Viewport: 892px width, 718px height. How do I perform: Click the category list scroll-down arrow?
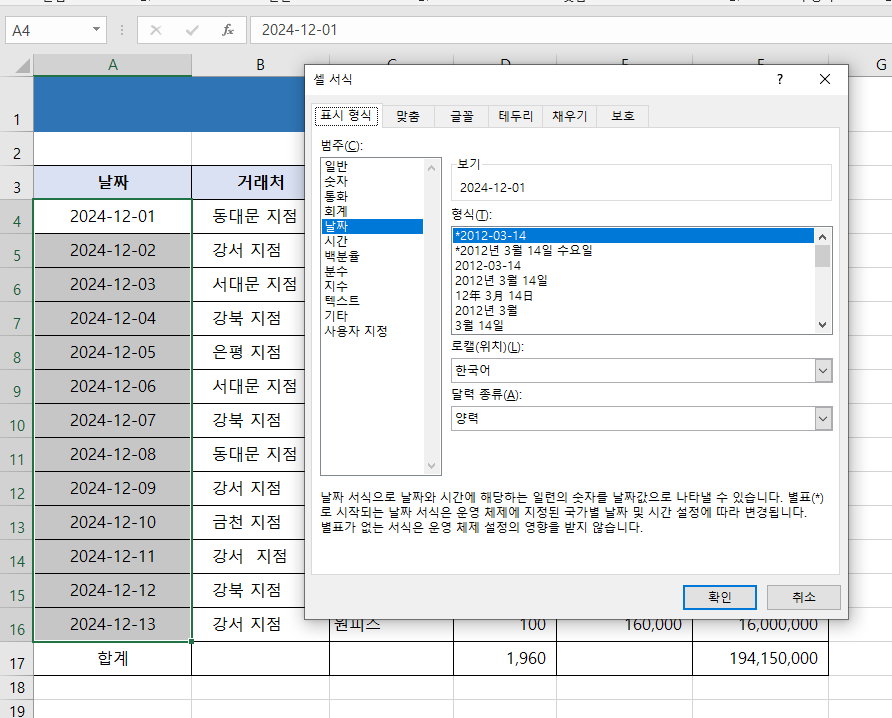[x=431, y=466]
